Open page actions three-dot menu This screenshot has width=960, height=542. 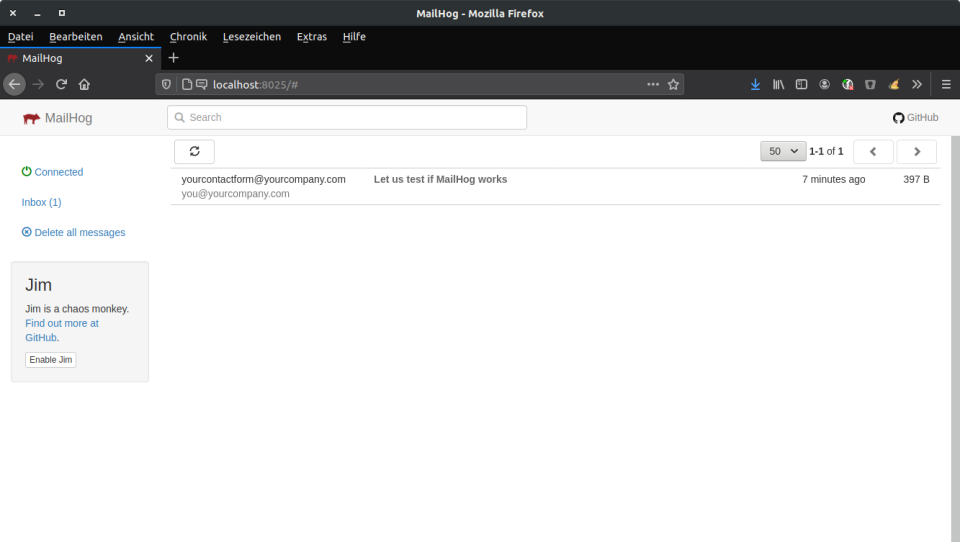653,85
